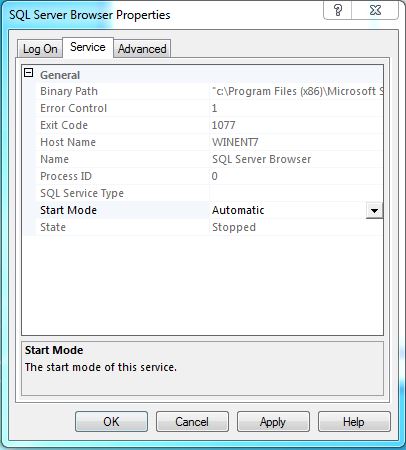Click the Start Mode description text

[x=101, y=367]
